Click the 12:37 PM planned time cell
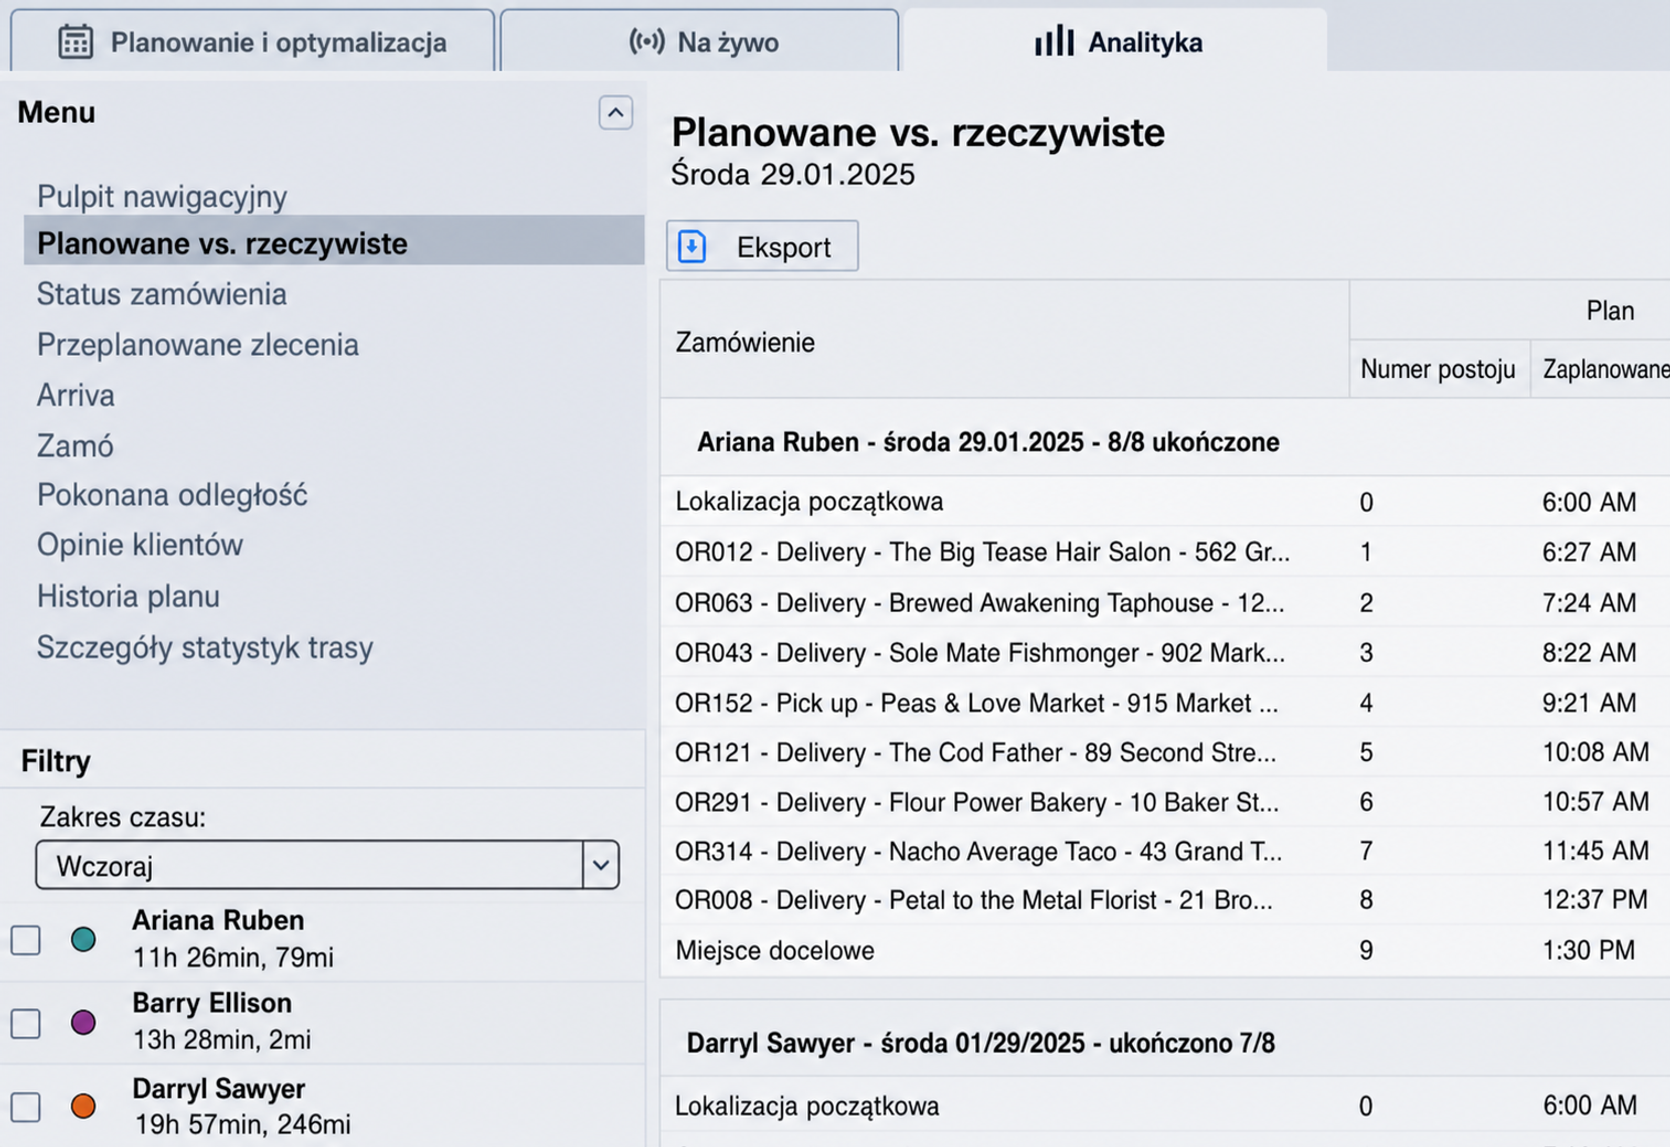The width and height of the screenshot is (1670, 1147). click(1595, 900)
